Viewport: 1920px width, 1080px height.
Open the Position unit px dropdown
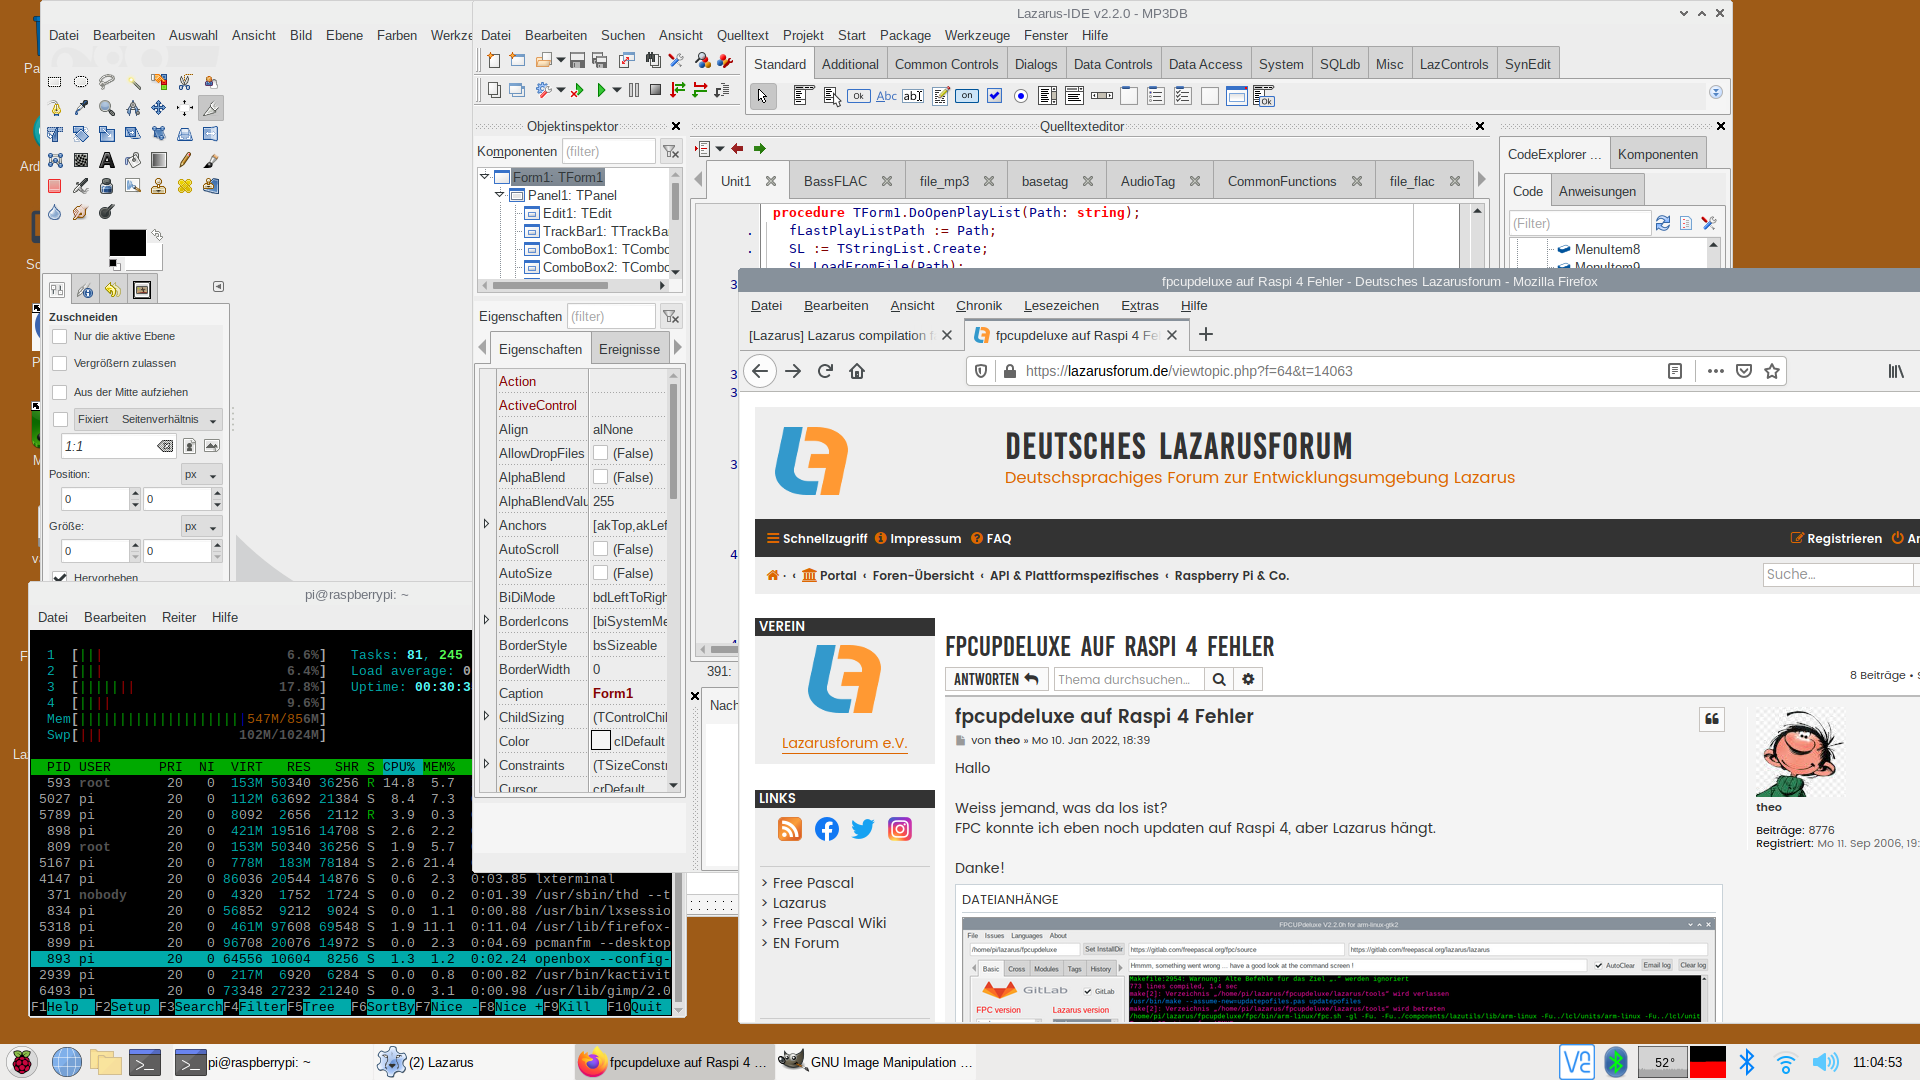[x=201, y=475]
